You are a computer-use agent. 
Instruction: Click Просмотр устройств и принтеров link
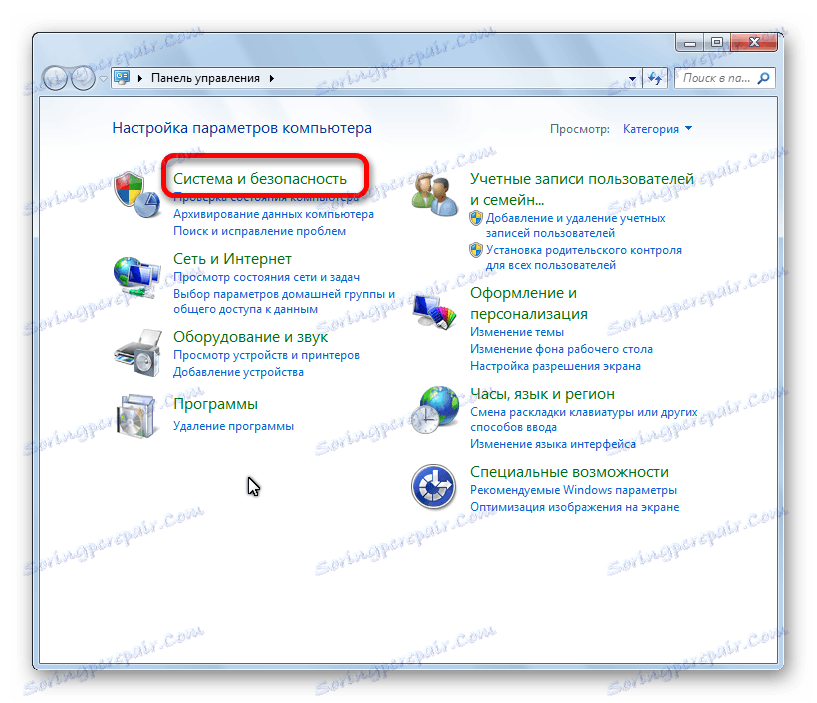coord(266,355)
